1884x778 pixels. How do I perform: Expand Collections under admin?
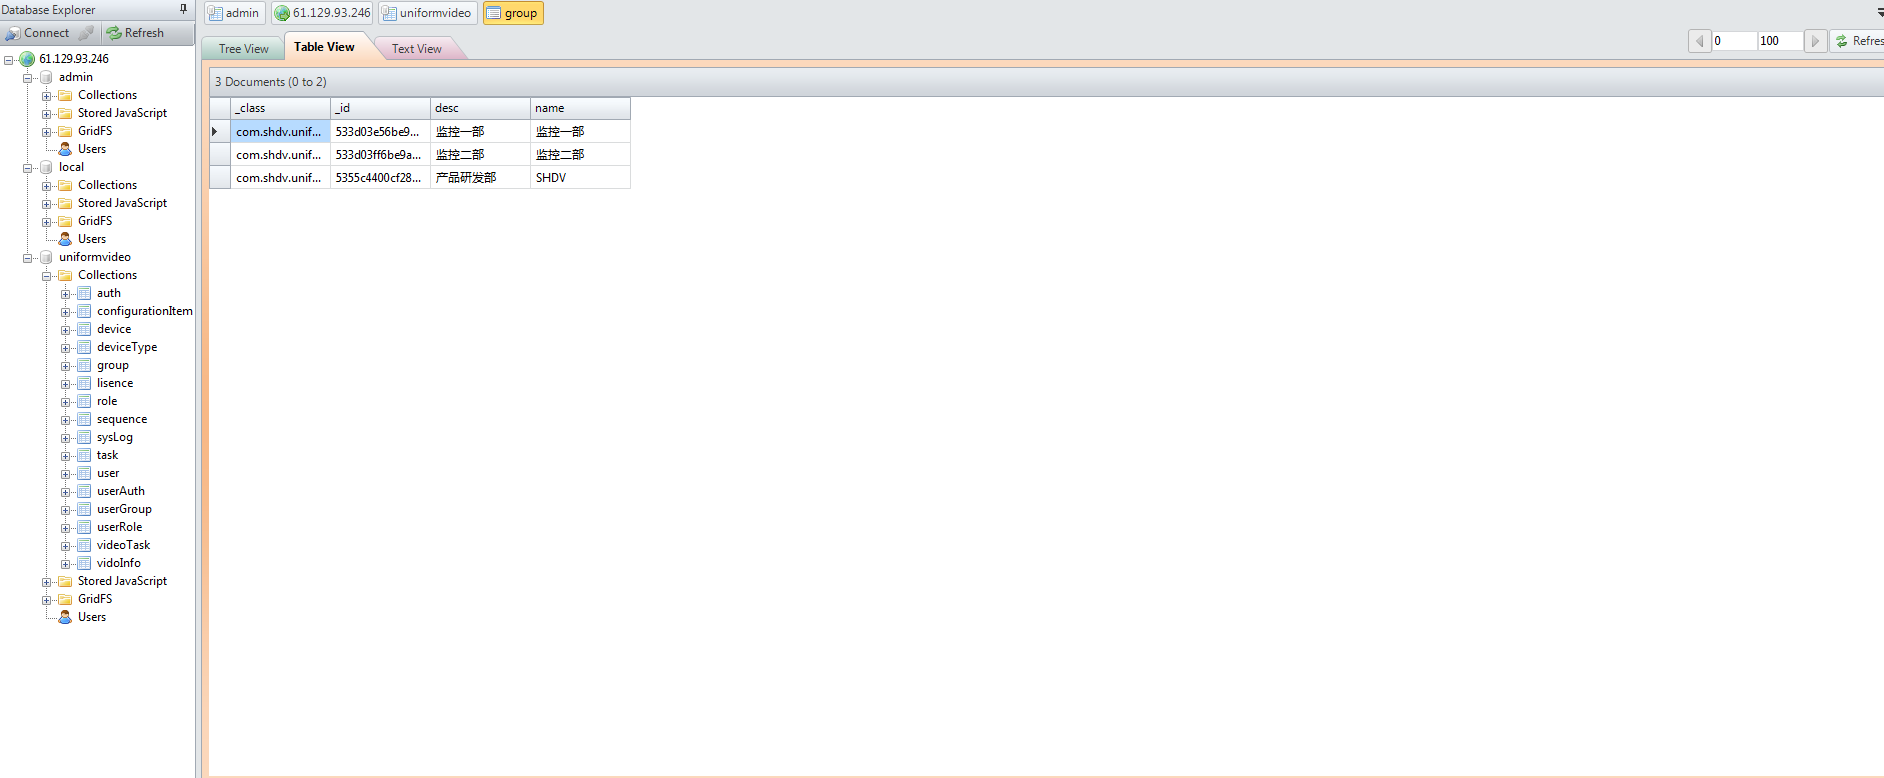coord(46,96)
